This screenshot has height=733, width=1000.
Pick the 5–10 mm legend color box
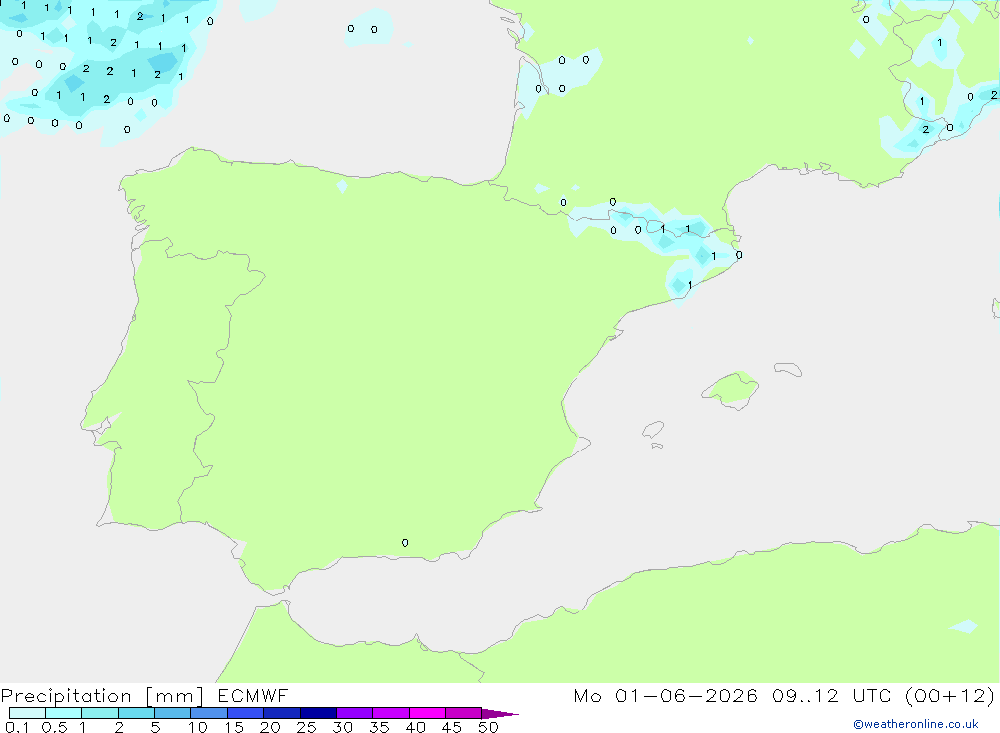coord(173,713)
